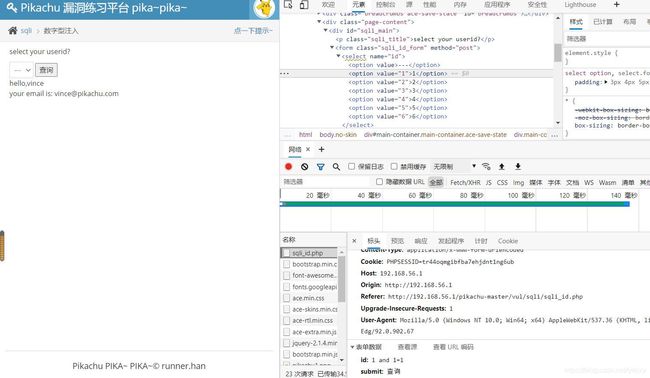This screenshot has width=650, height=378.
Task: Click the request list vertical scrollbar thumb
Action: click(x=341, y=279)
